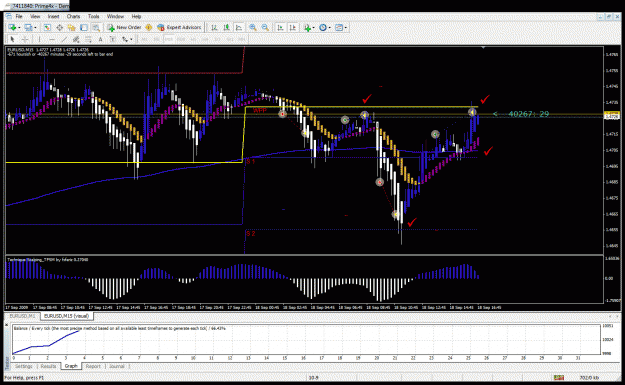Expand the Arrows objects dropdown arrow

coord(131,39)
